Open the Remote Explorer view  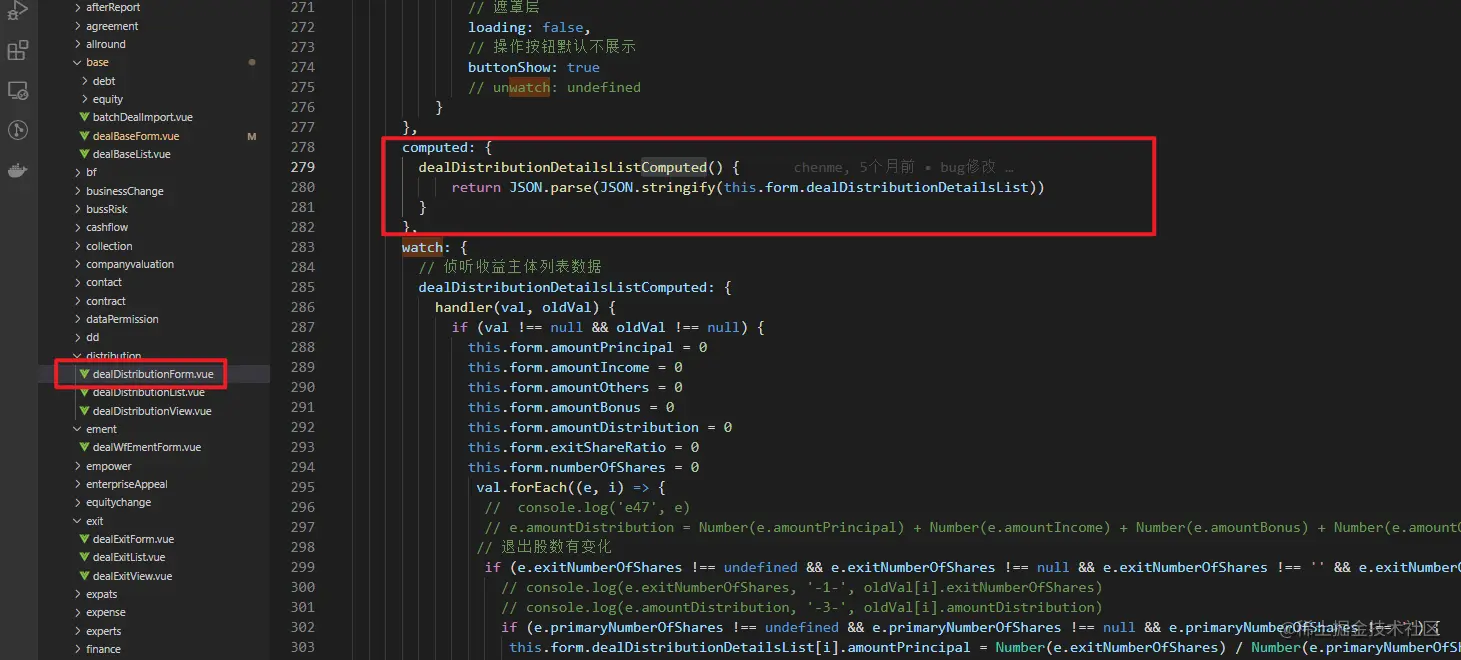click(x=18, y=90)
